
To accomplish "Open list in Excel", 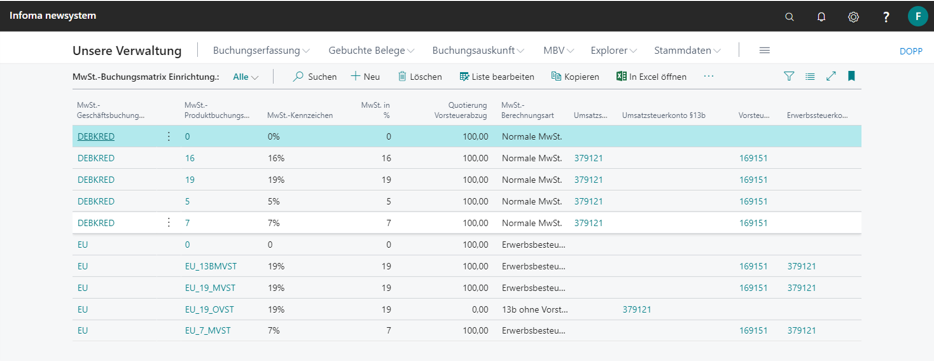I will (651, 77).
